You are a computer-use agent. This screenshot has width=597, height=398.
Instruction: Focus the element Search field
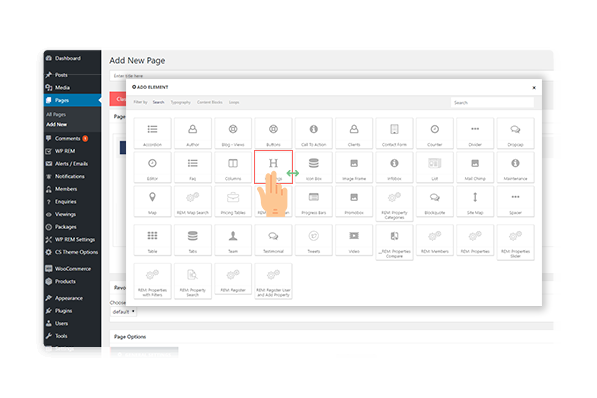click(492, 102)
